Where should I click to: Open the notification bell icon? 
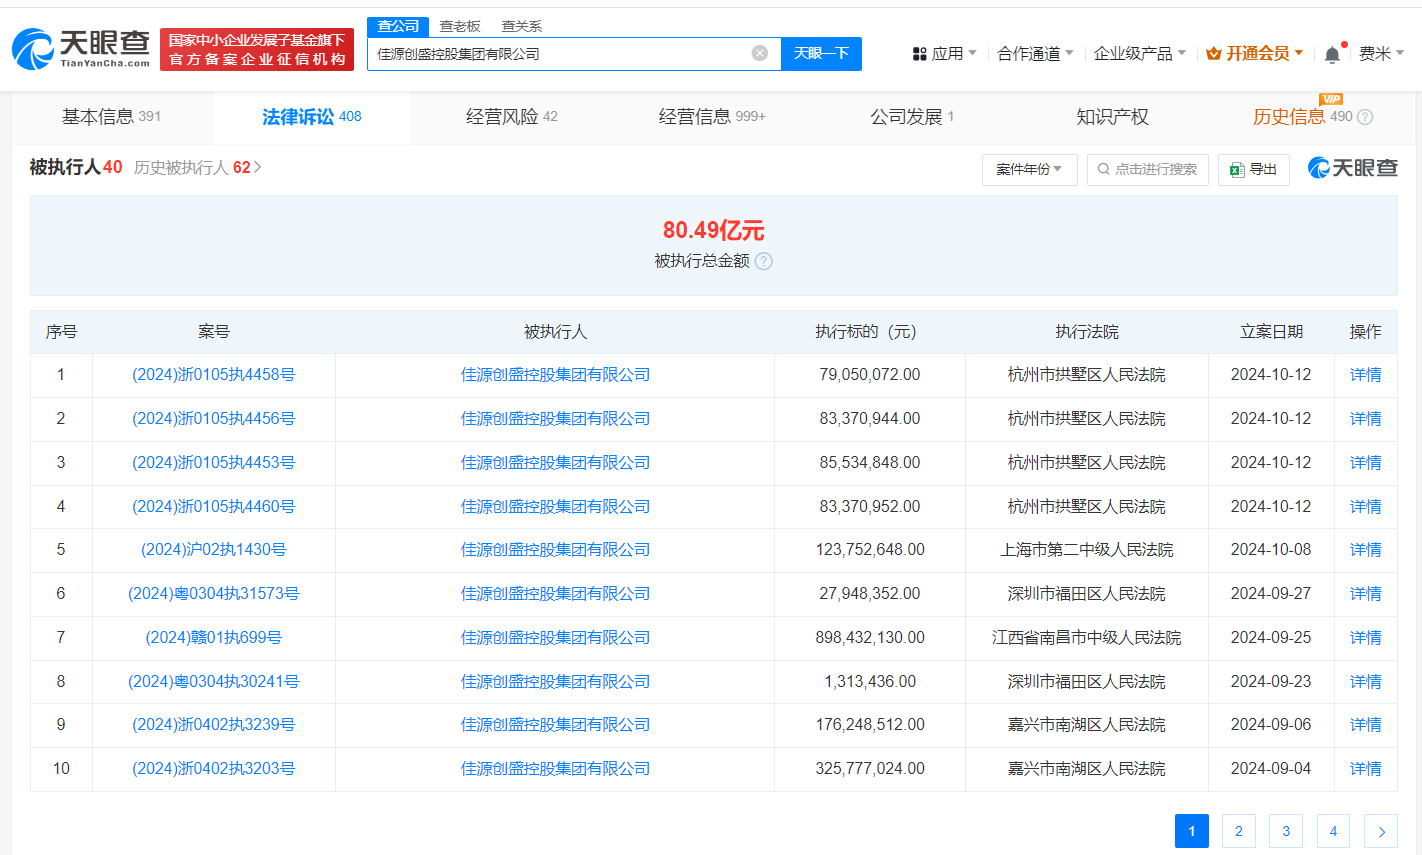1331,53
